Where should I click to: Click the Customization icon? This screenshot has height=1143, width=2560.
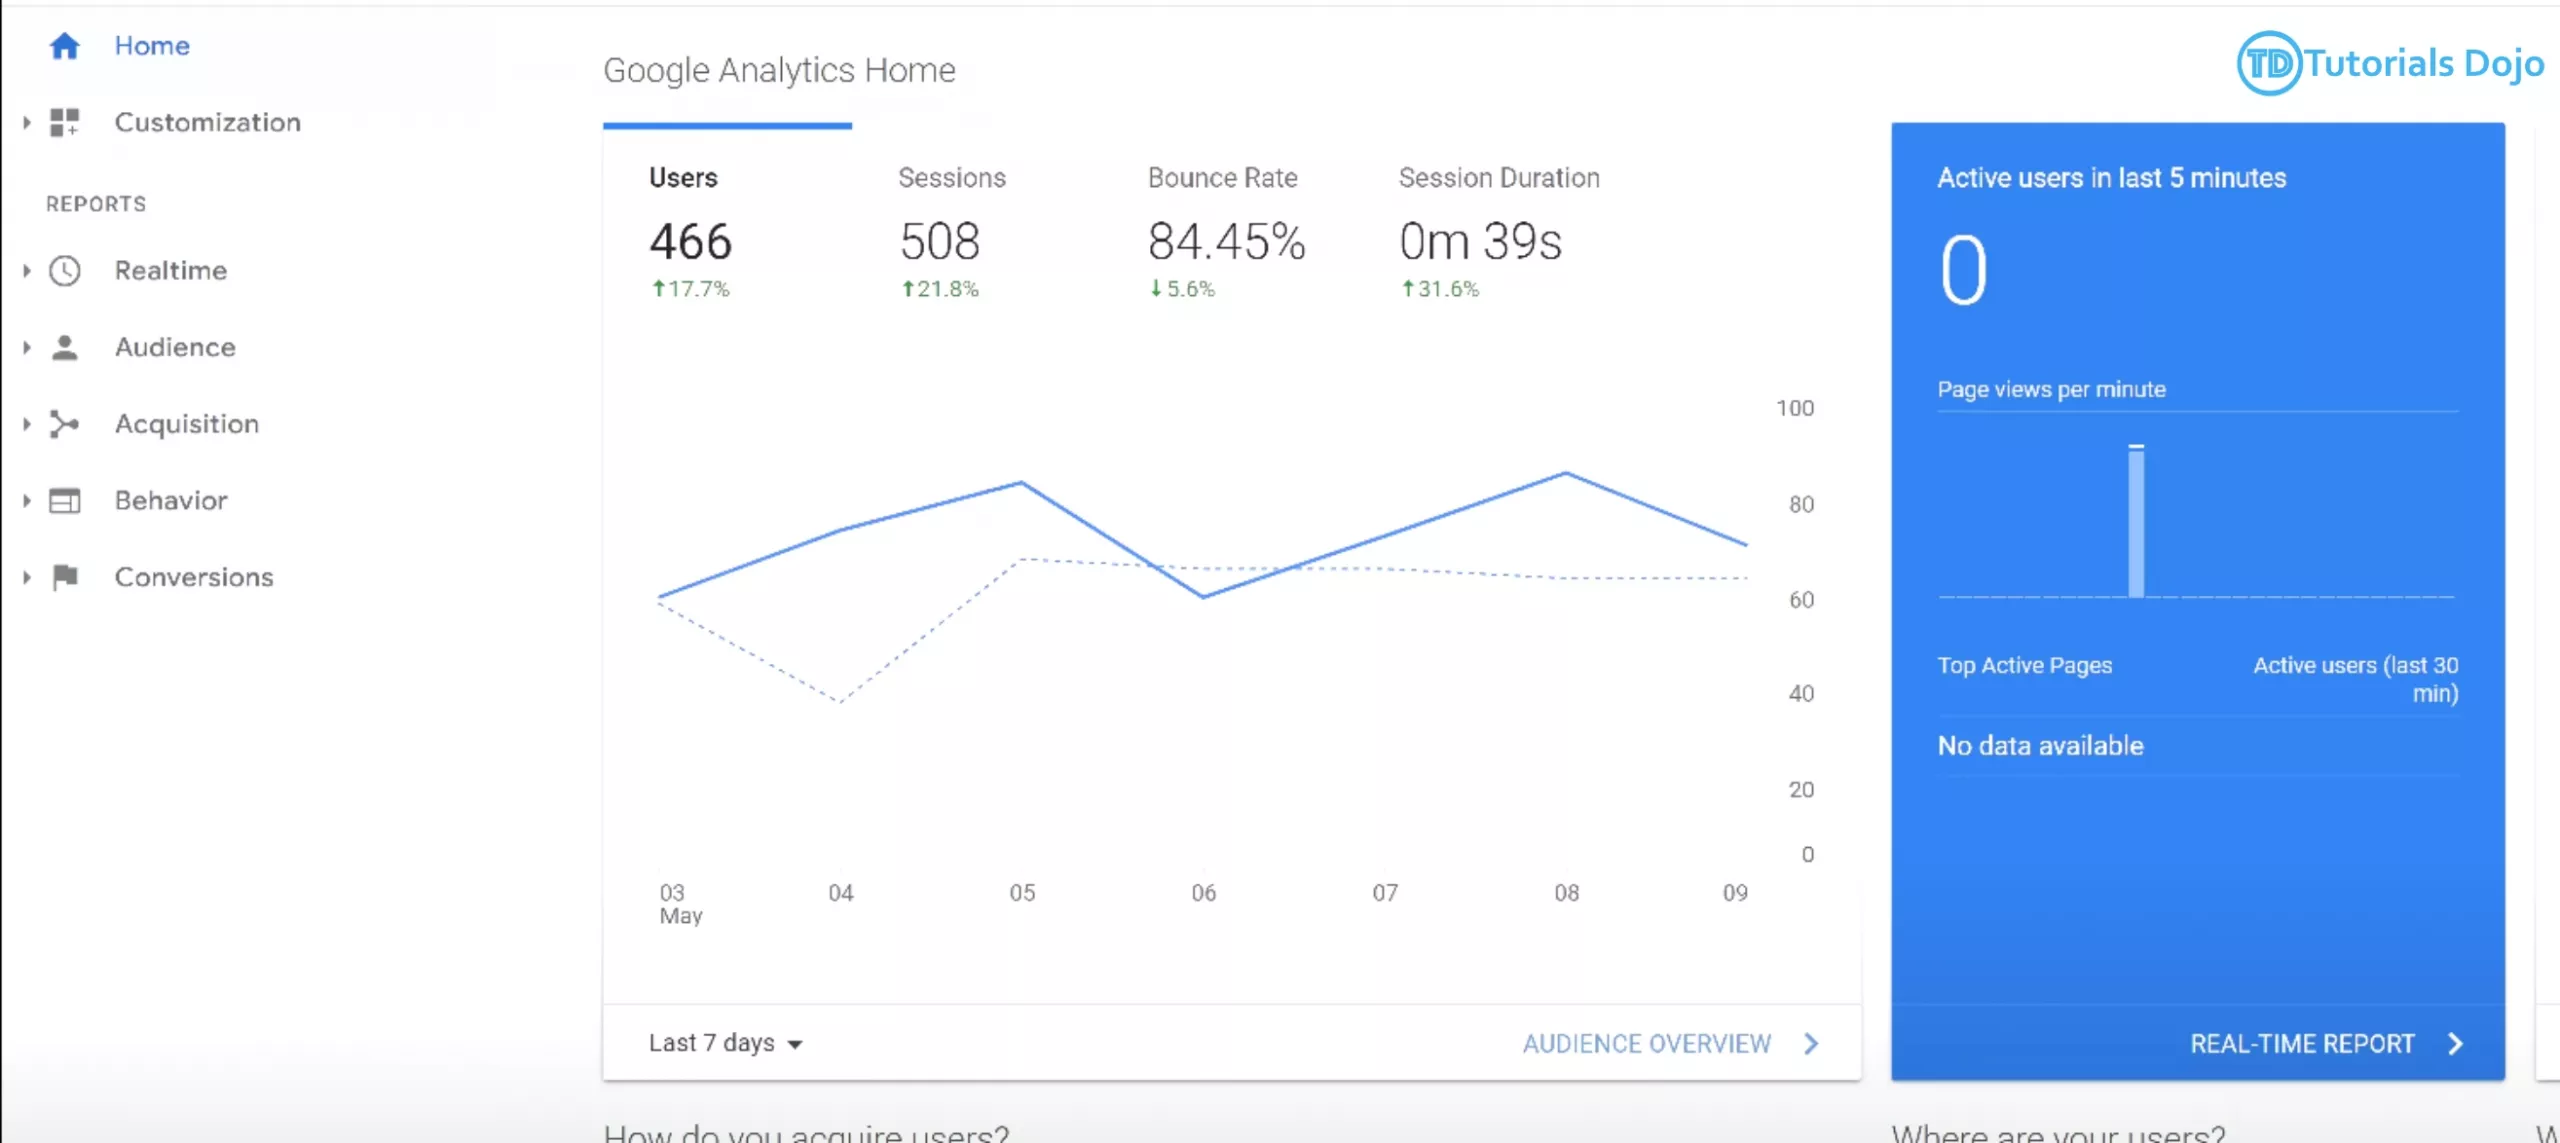coord(65,122)
